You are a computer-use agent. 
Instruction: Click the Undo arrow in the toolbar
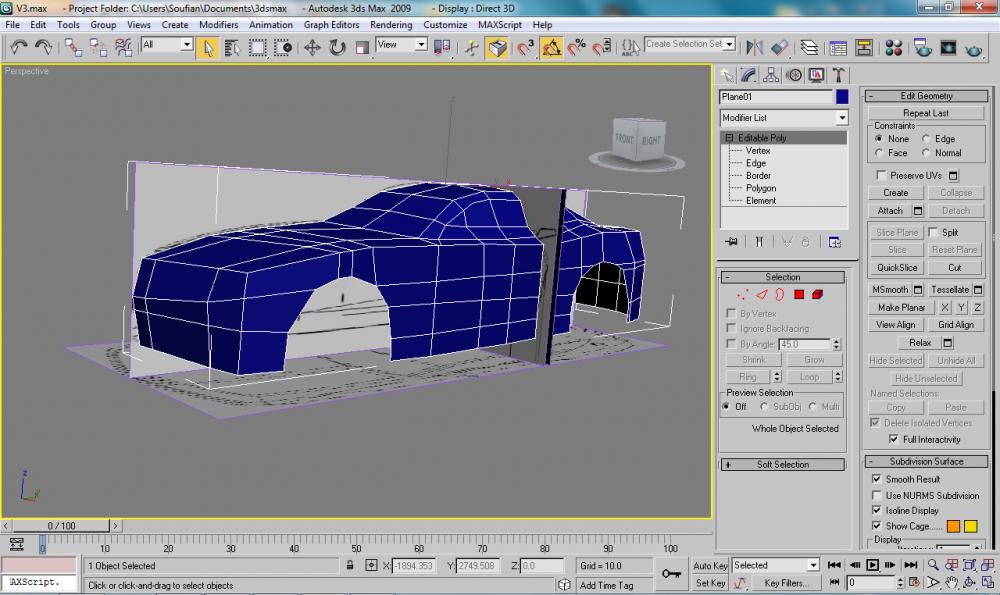coord(19,47)
